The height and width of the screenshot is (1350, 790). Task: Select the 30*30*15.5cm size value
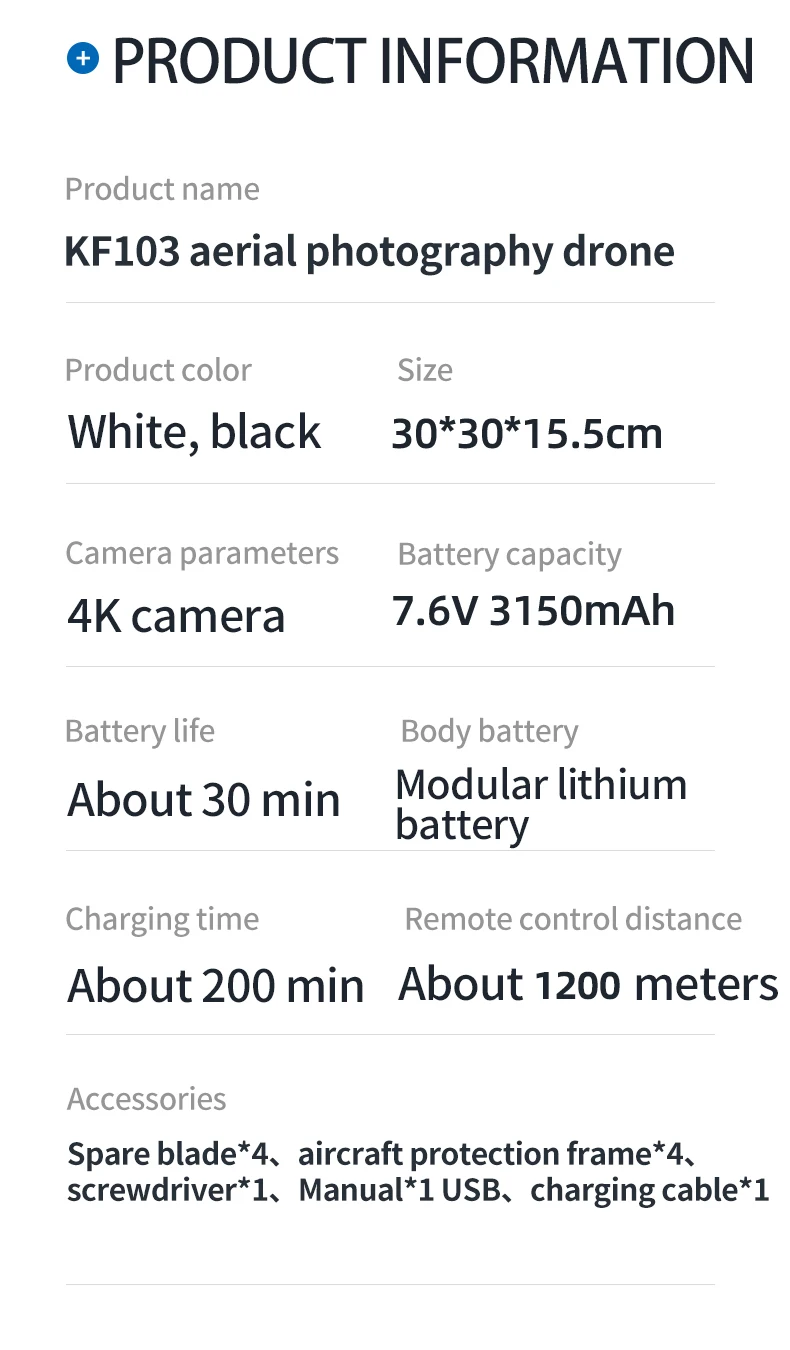click(x=527, y=433)
